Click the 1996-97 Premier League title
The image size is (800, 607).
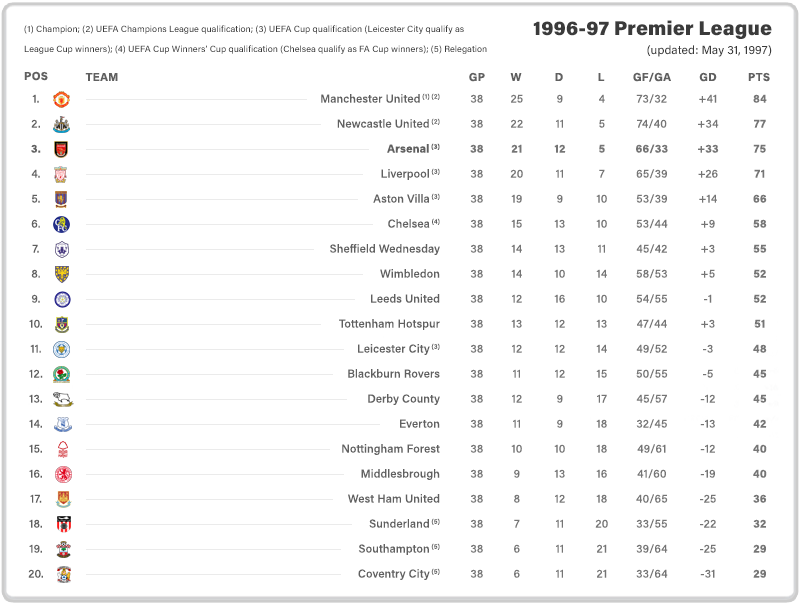click(x=652, y=29)
